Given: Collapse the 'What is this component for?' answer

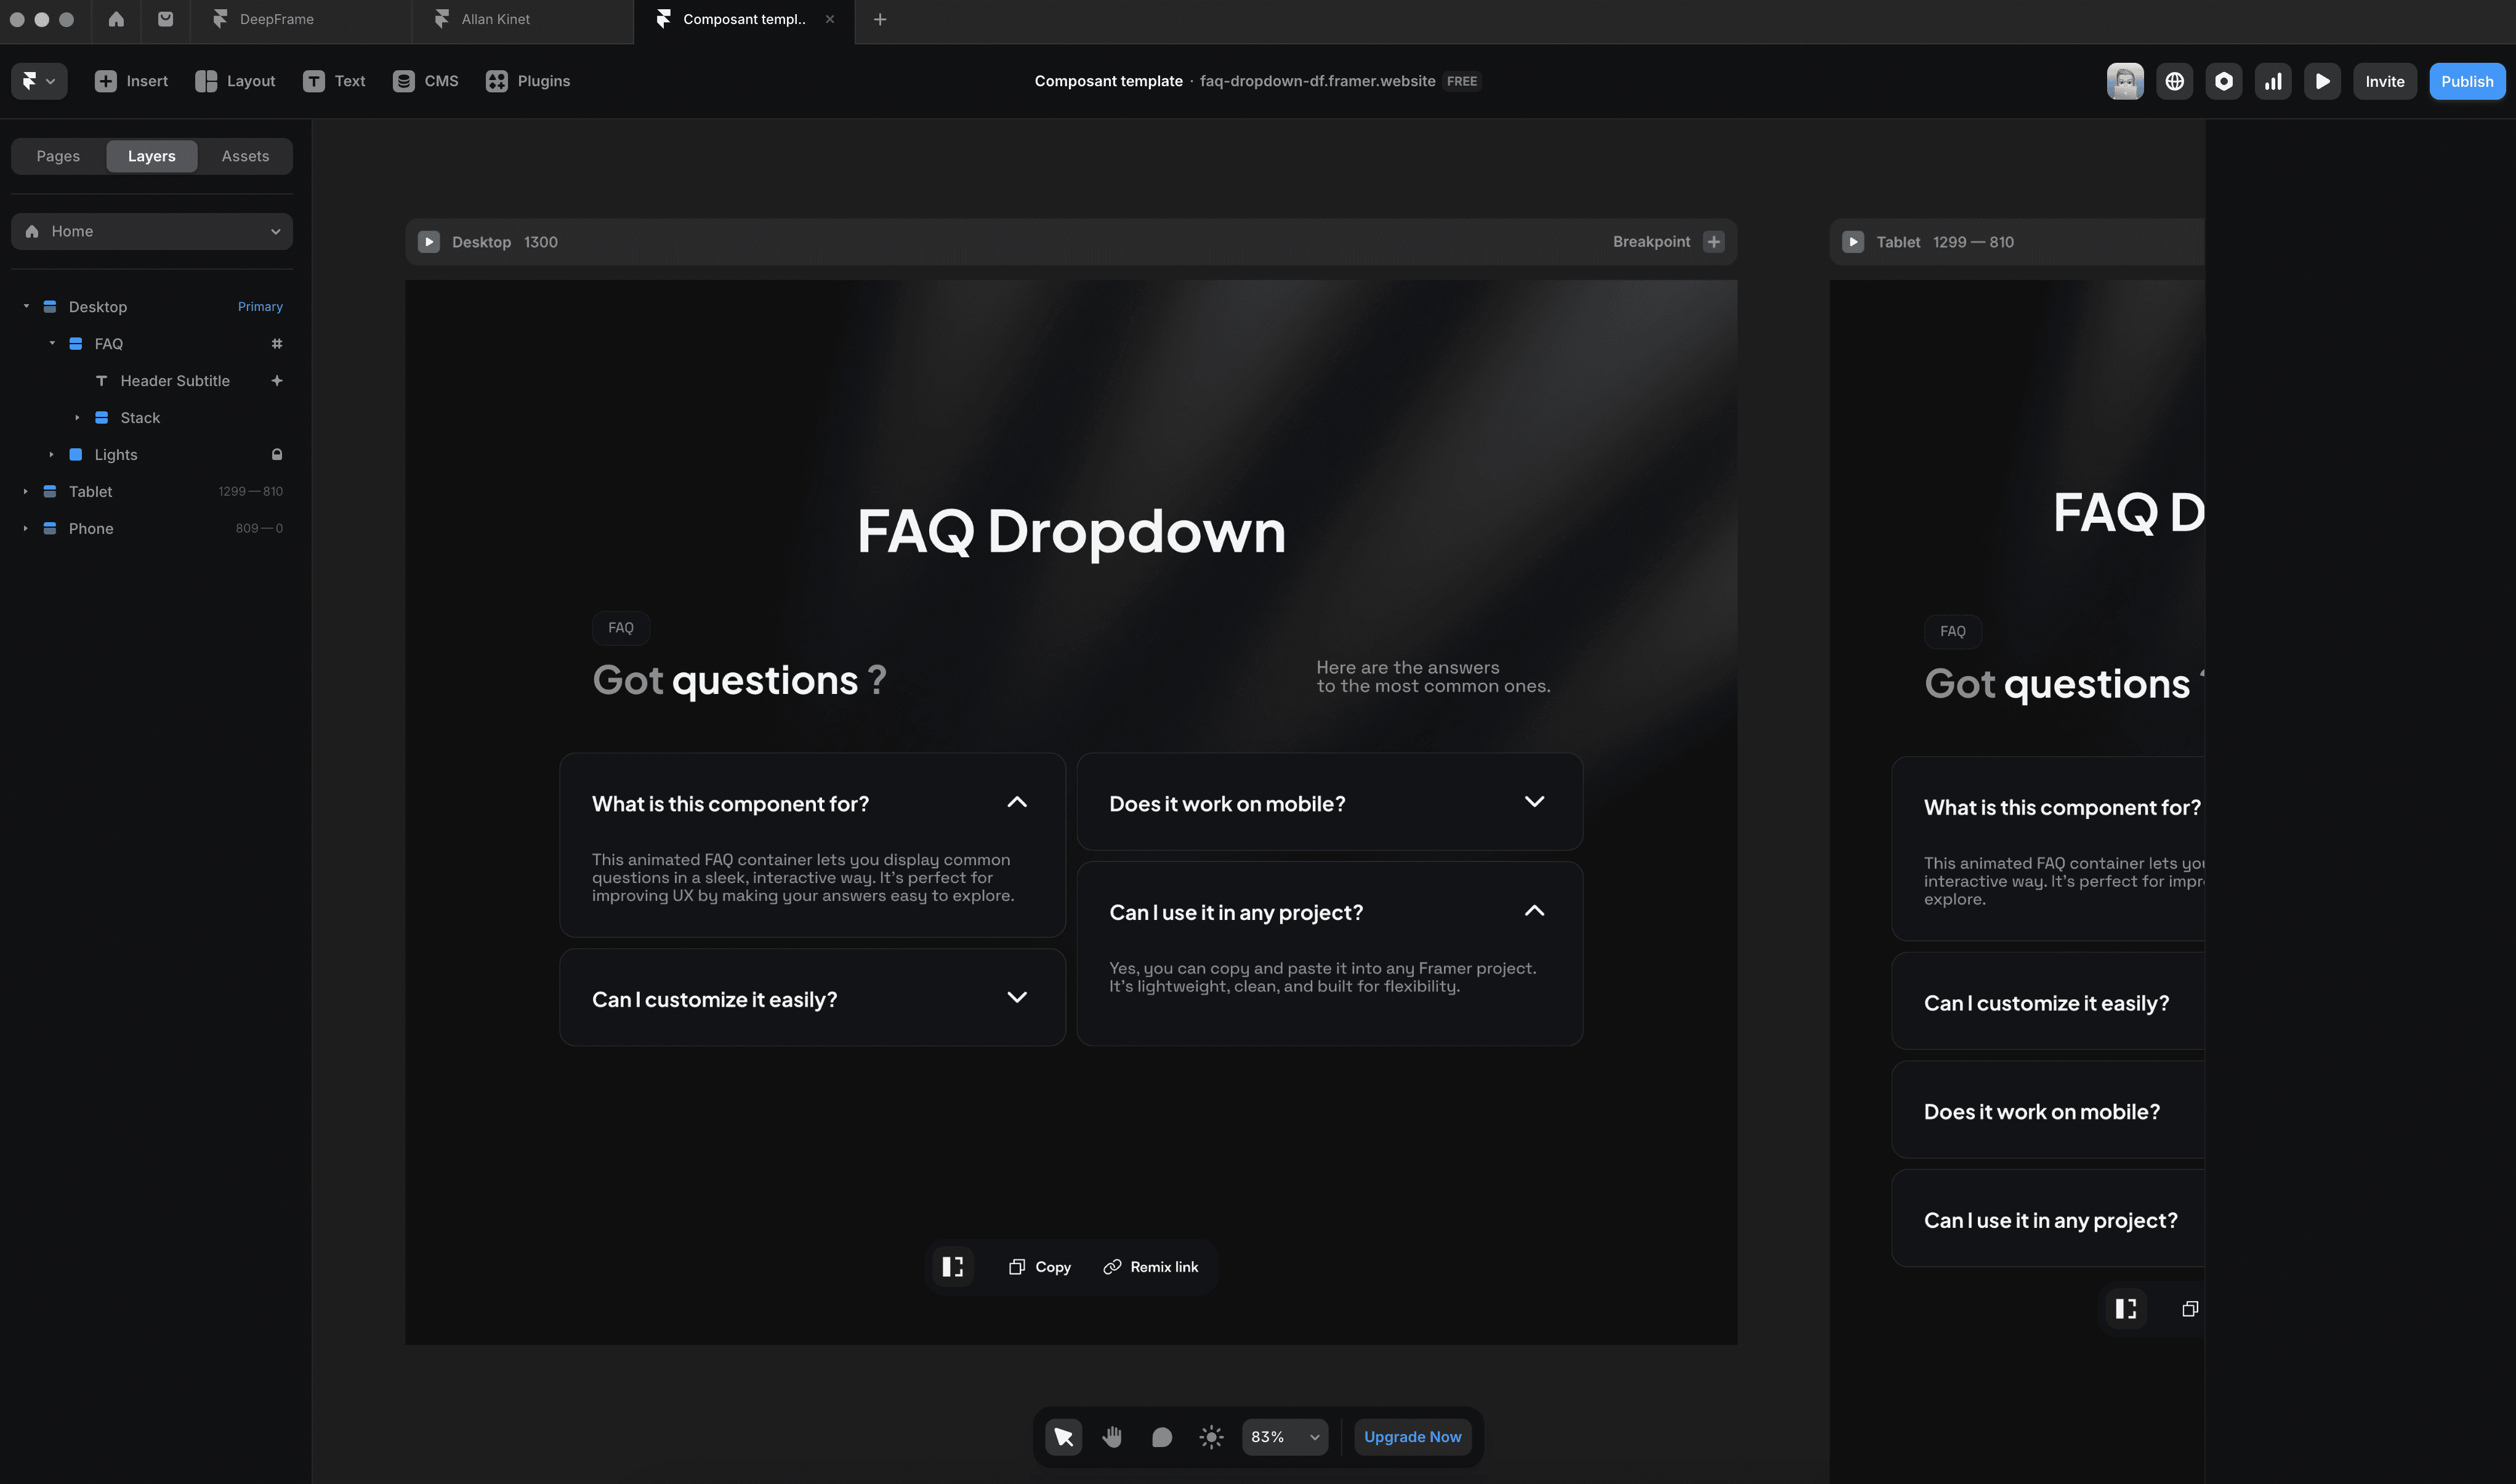Looking at the screenshot, I should point(1017,802).
